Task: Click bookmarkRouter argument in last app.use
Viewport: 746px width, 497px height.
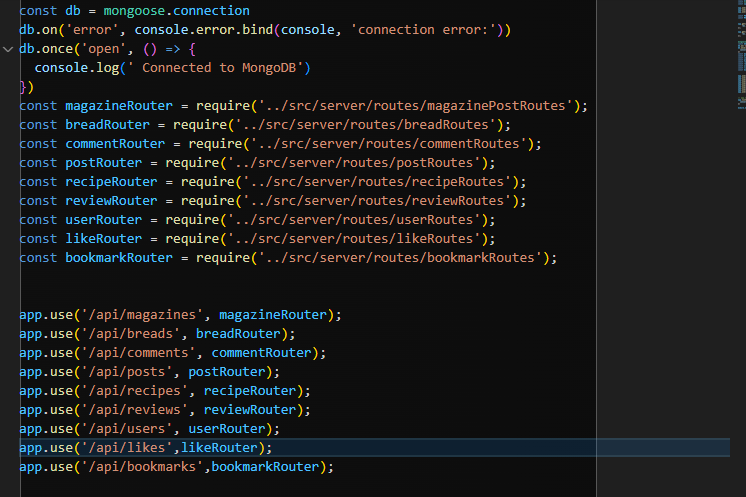Action: click(265, 467)
